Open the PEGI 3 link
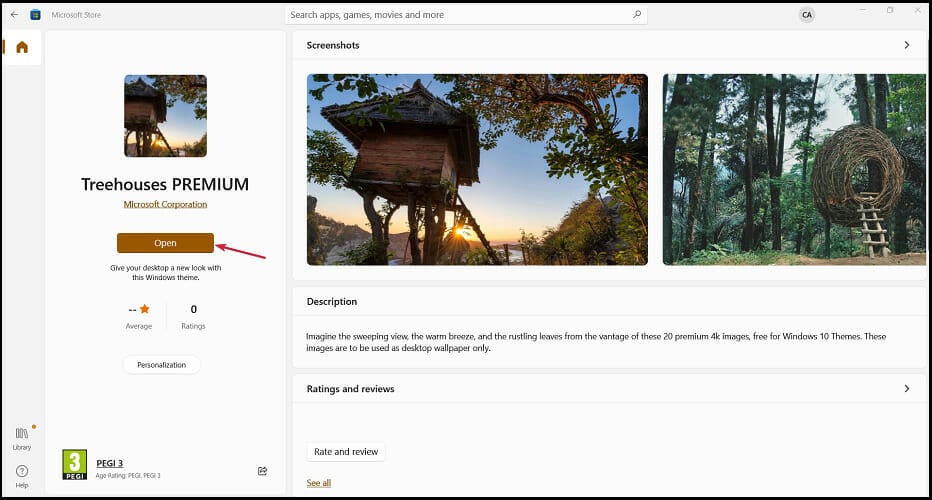The height and width of the screenshot is (500, 932). (x=109, y=463)
